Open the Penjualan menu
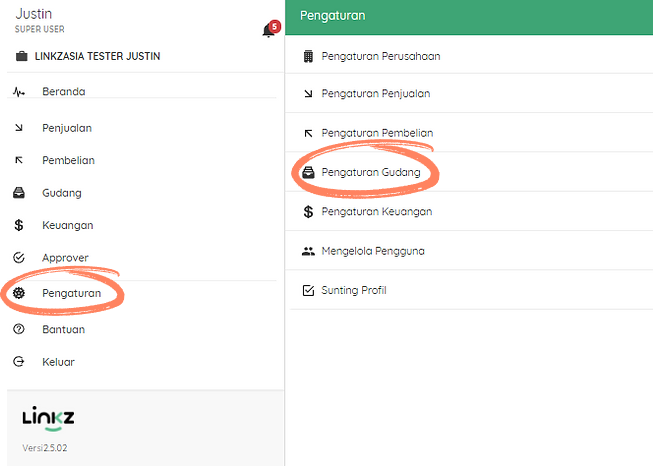 [x=67, y=128]
